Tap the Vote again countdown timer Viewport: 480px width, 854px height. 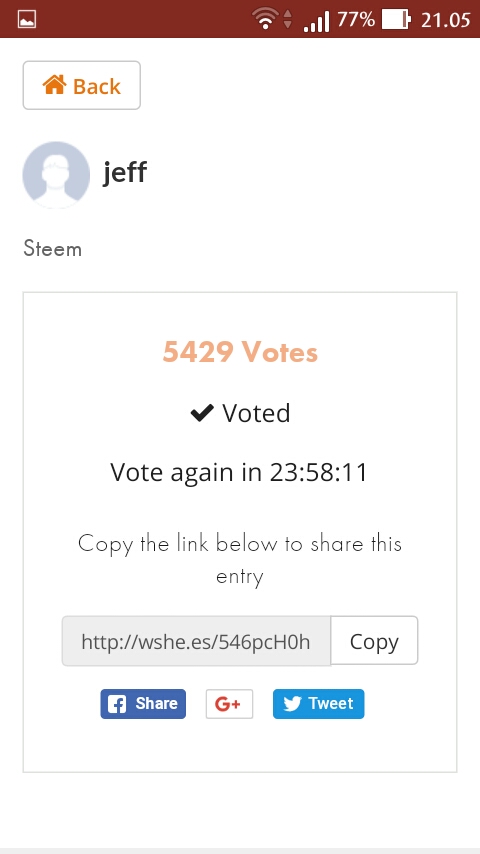click(x=240, y=472)
